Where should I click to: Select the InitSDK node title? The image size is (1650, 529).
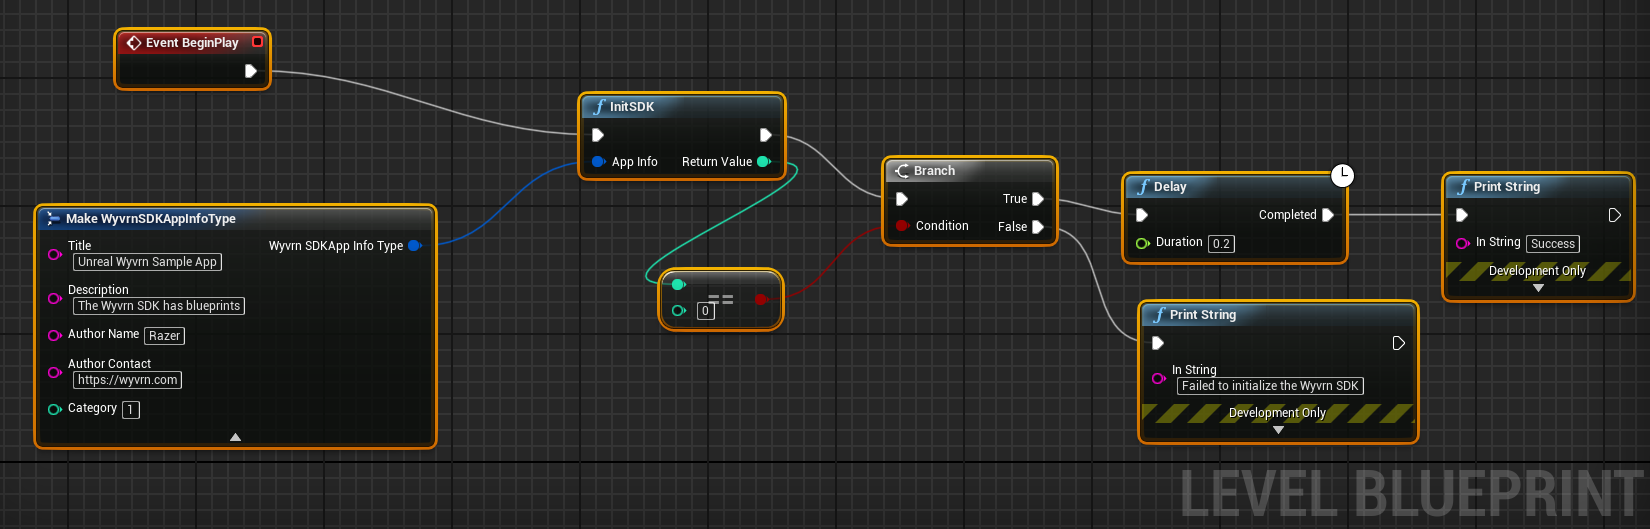click(x=632, y=107)
